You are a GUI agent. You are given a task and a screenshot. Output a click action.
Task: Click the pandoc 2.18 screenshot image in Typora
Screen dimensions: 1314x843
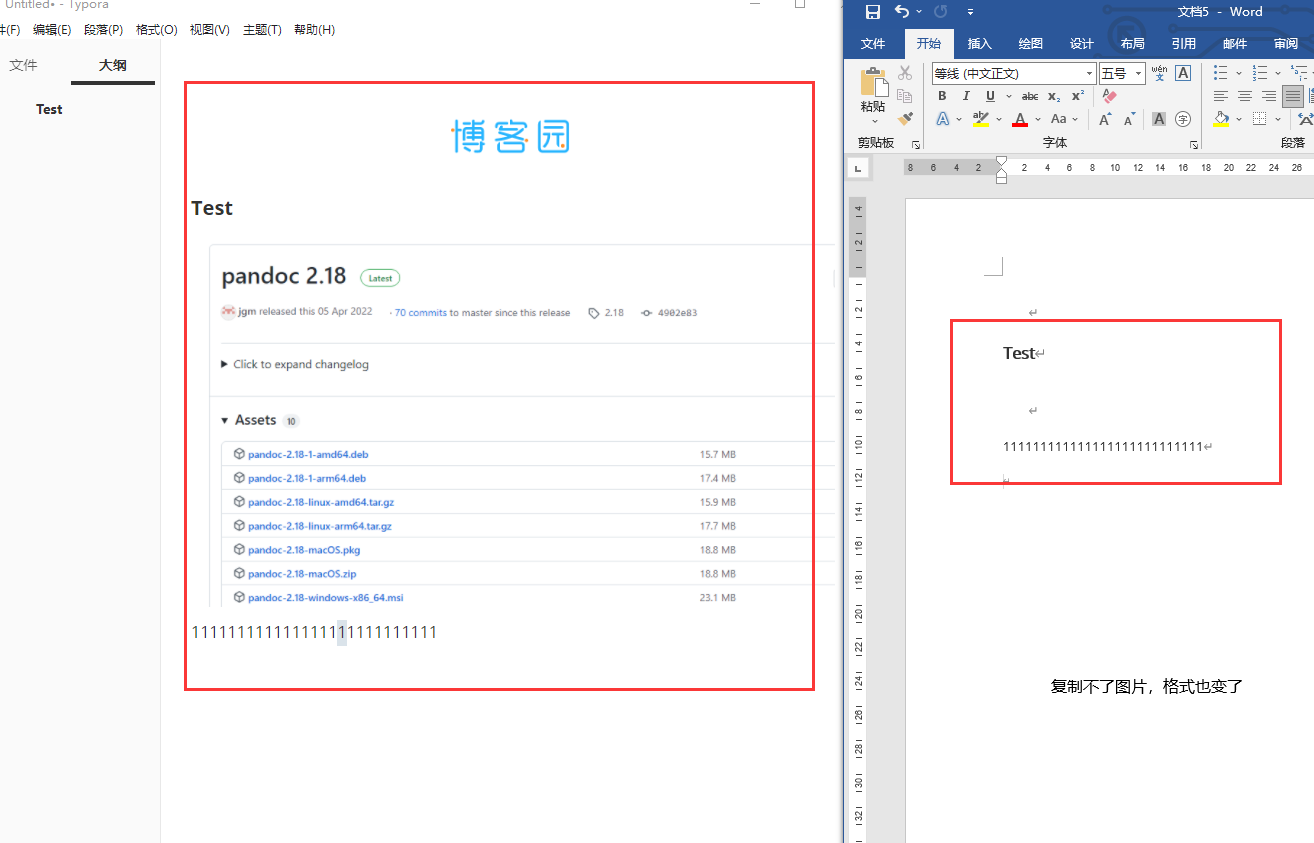coord(522,425)
